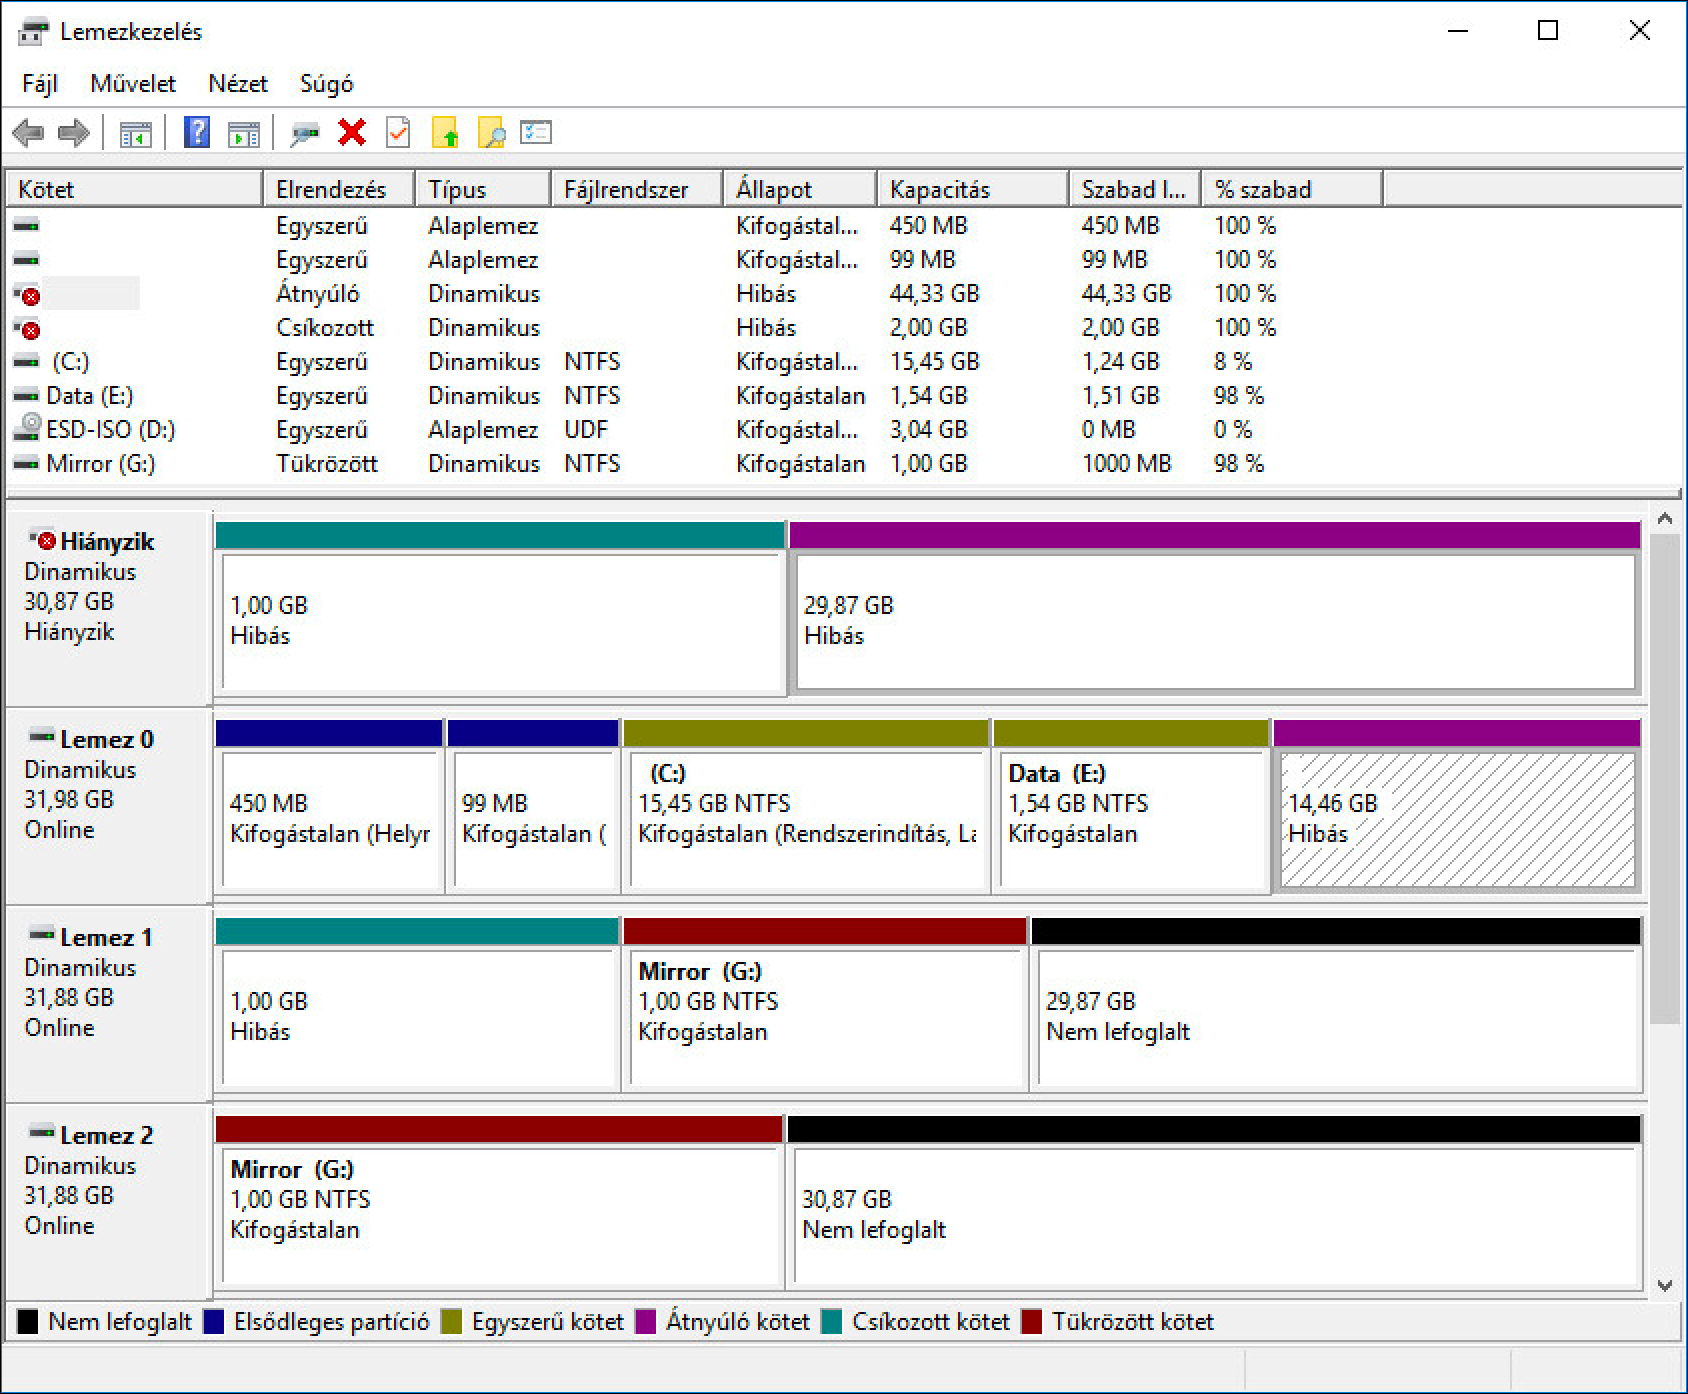Sort by the Szabad l... column header
1688x1394 pixels.
pos(1135,189)
